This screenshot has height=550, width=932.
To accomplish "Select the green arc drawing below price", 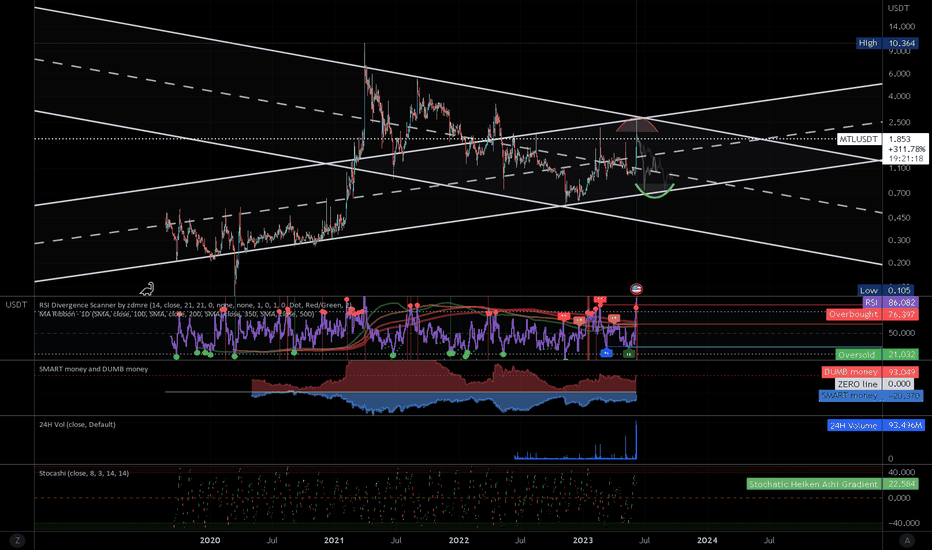I will (654, 191).
